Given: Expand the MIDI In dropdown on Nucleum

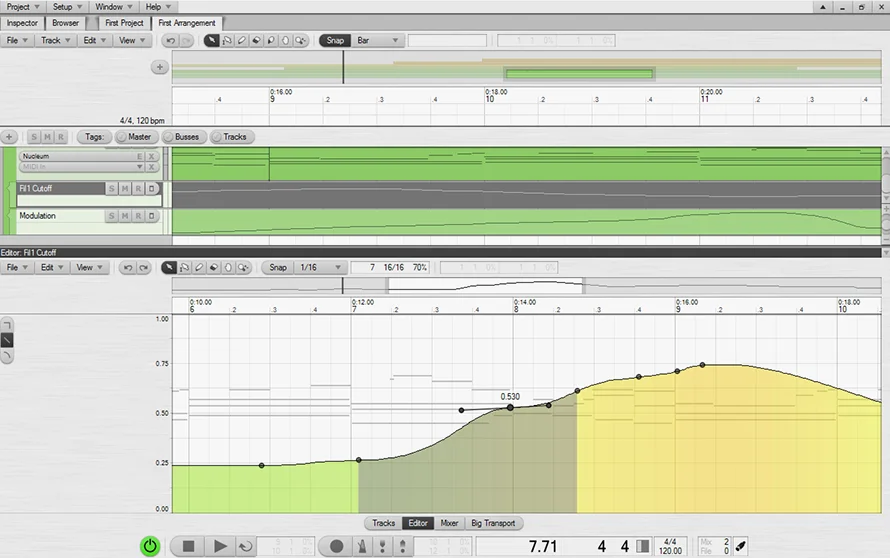Looking at the screenshot, I should [x=139, y=166].
